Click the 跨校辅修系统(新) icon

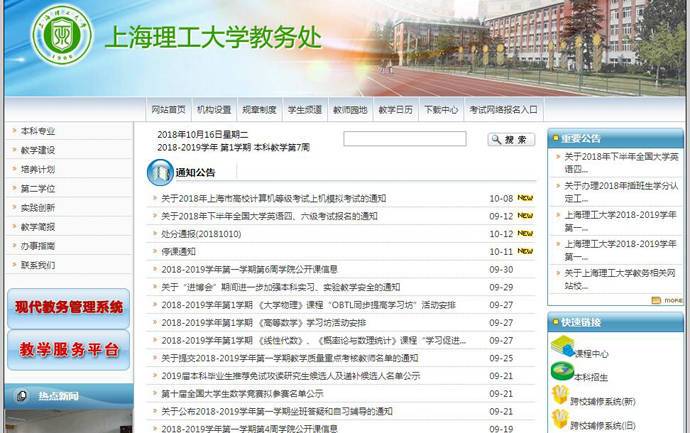click(560, 398)
